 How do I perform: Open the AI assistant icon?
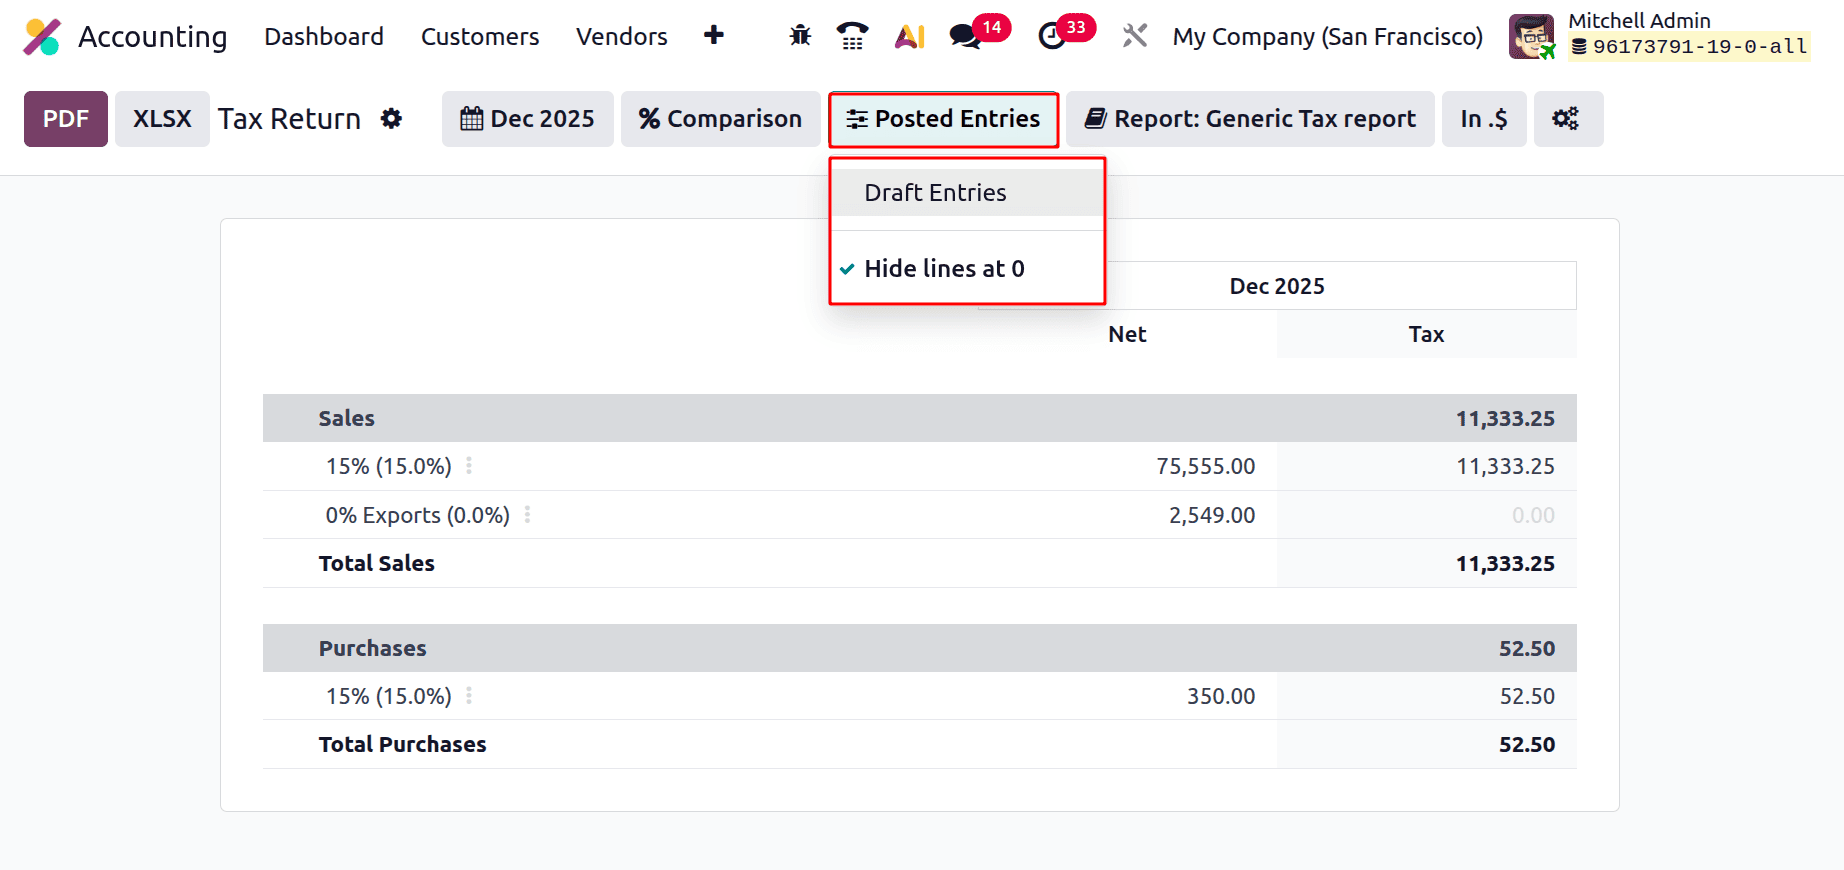click(909, 37)
